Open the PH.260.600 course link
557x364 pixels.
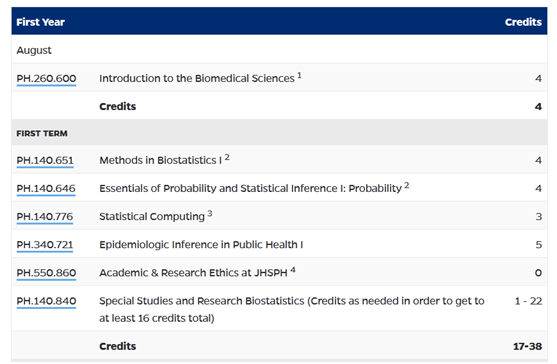click(46, 78)
